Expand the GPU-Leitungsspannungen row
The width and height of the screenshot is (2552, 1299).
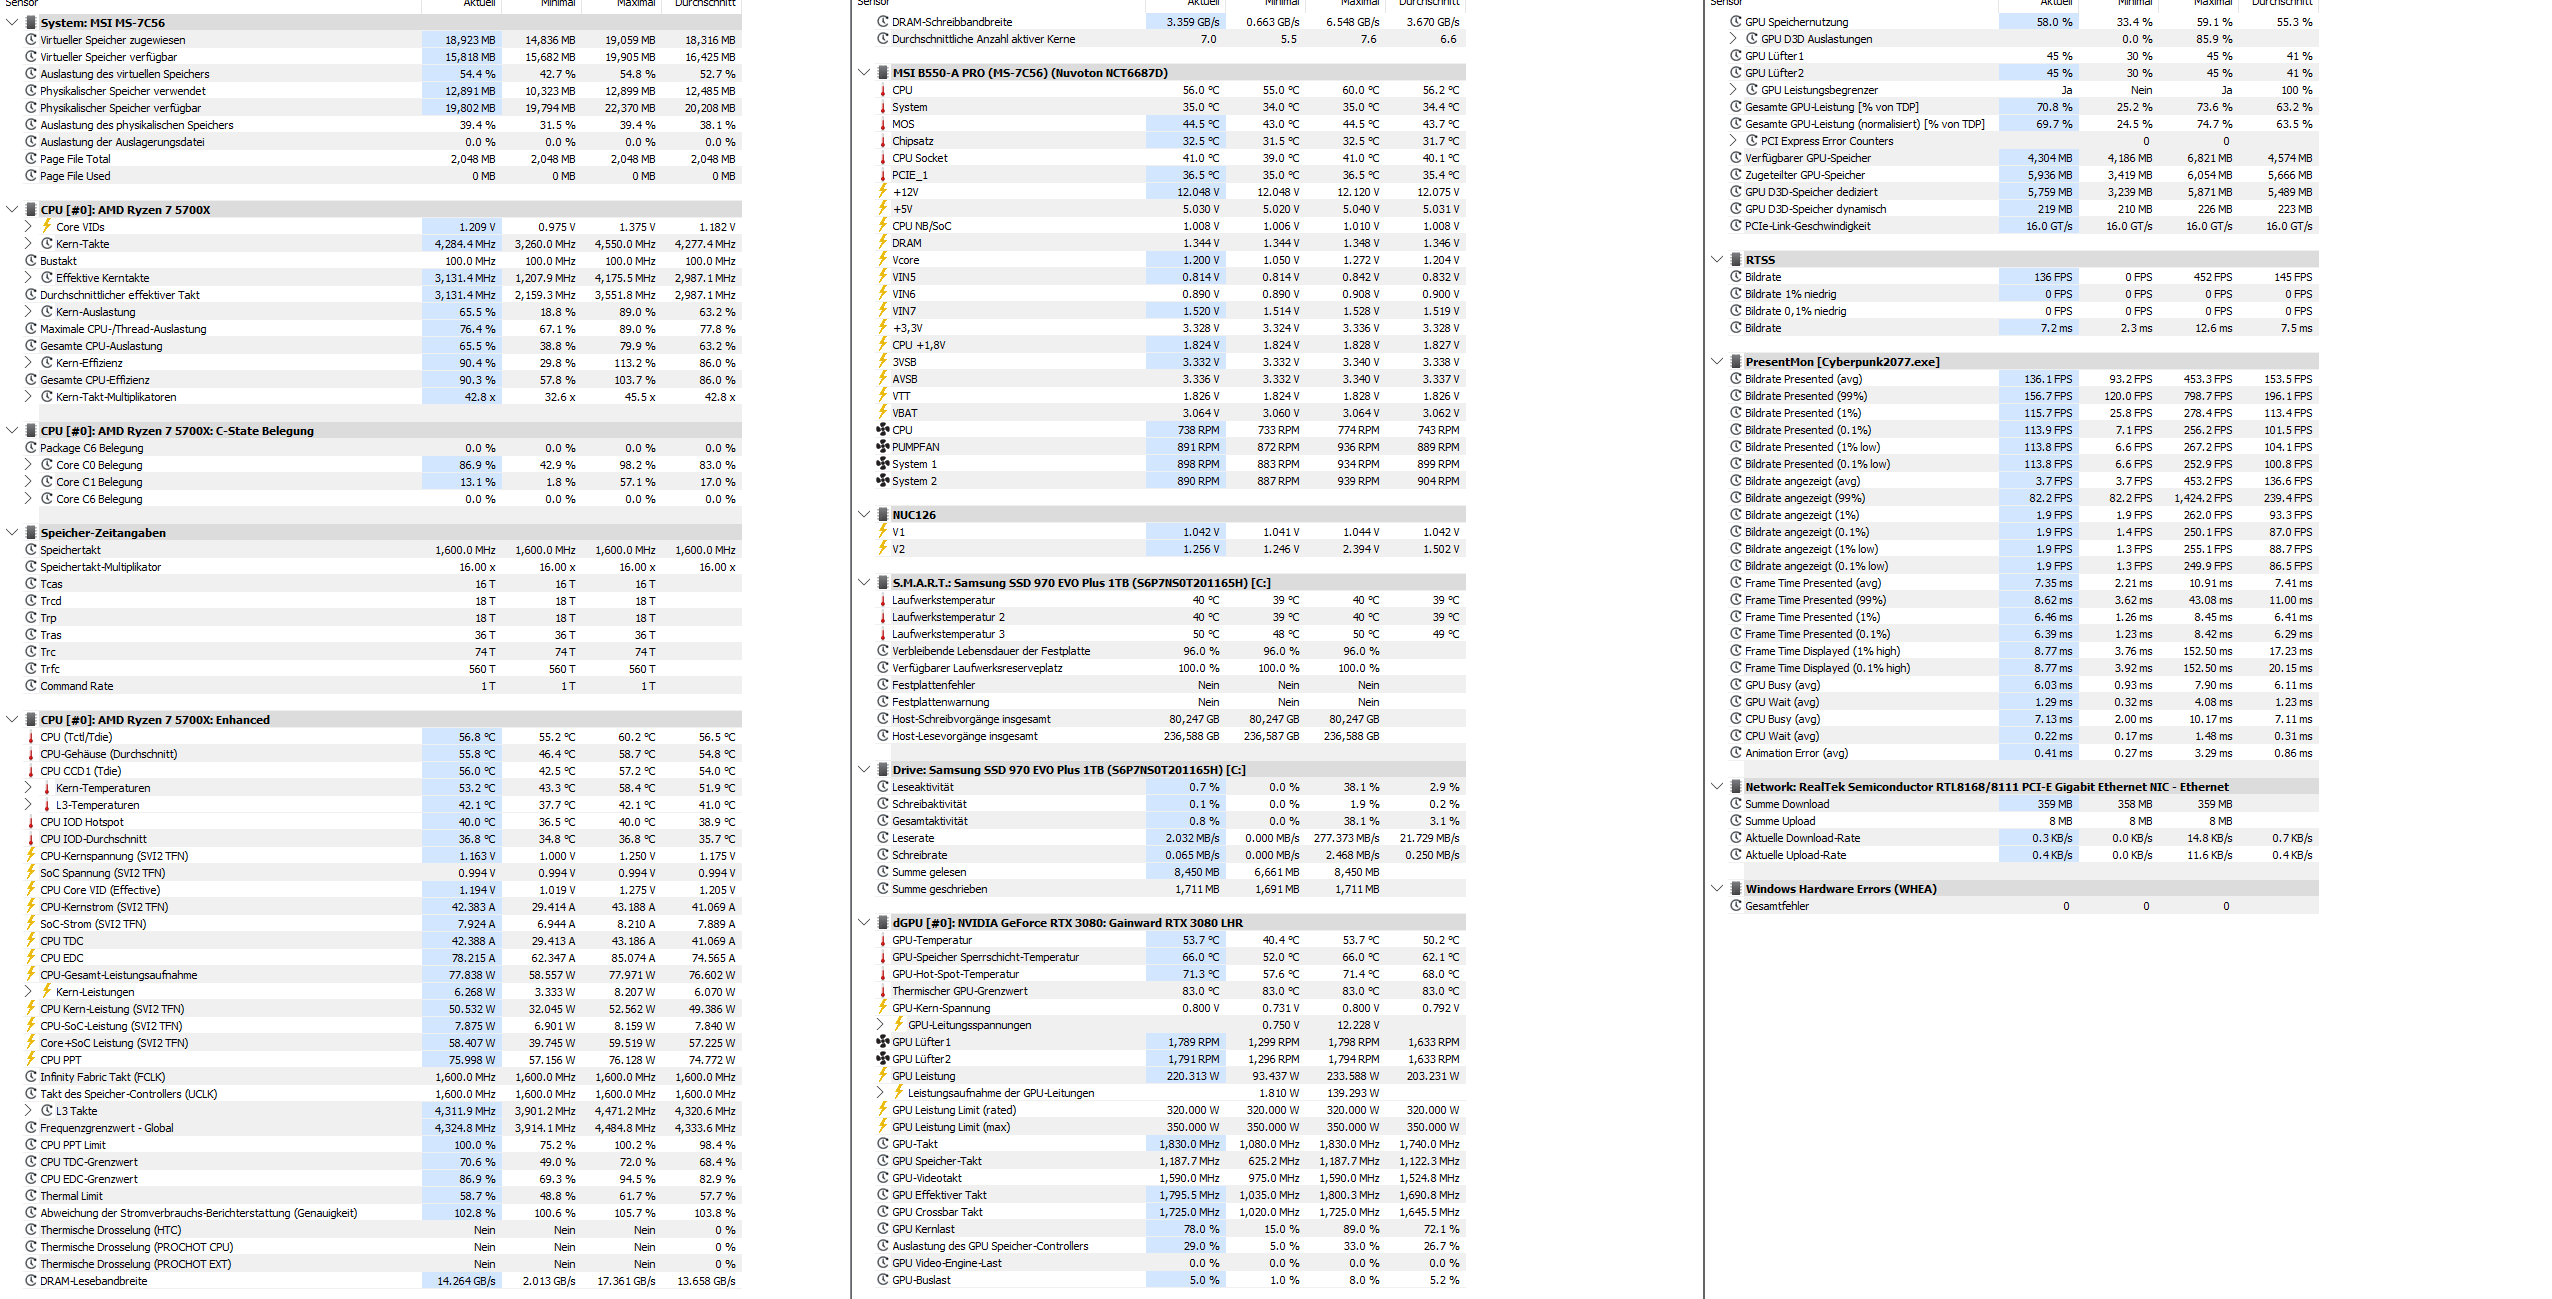click(x=880, y=1024)
